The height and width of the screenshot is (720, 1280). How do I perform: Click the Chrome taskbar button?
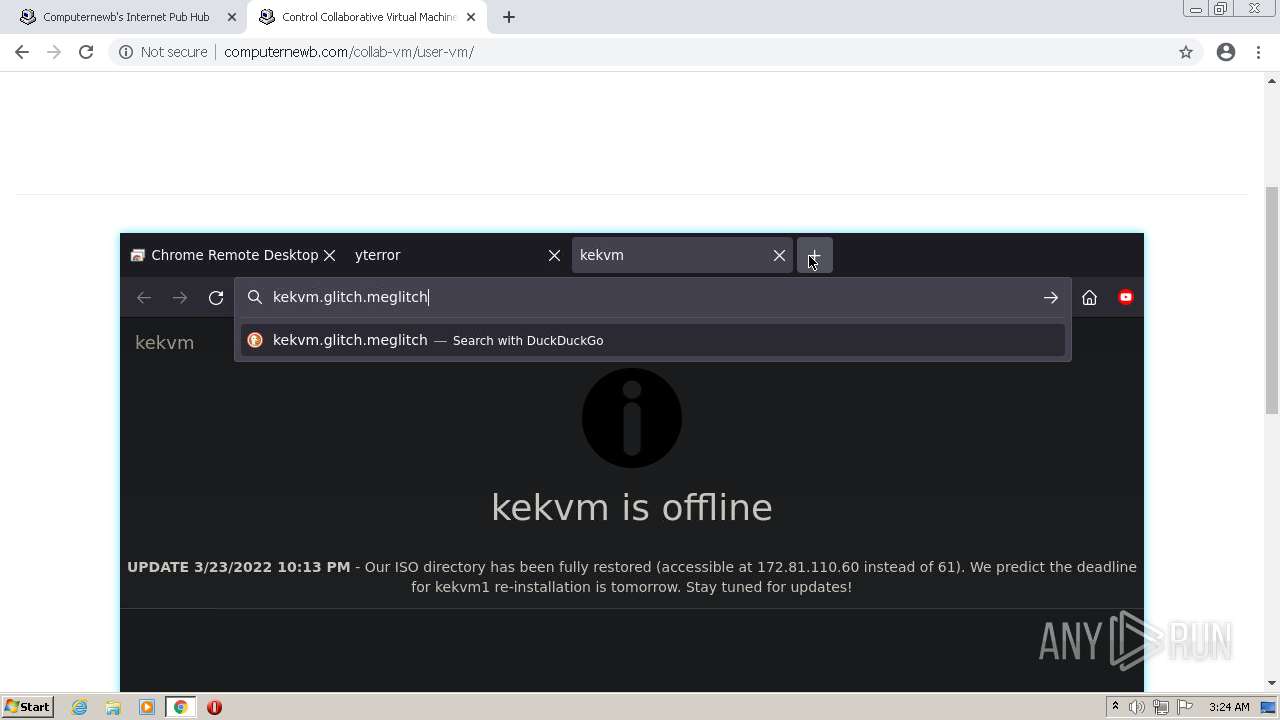181,707
